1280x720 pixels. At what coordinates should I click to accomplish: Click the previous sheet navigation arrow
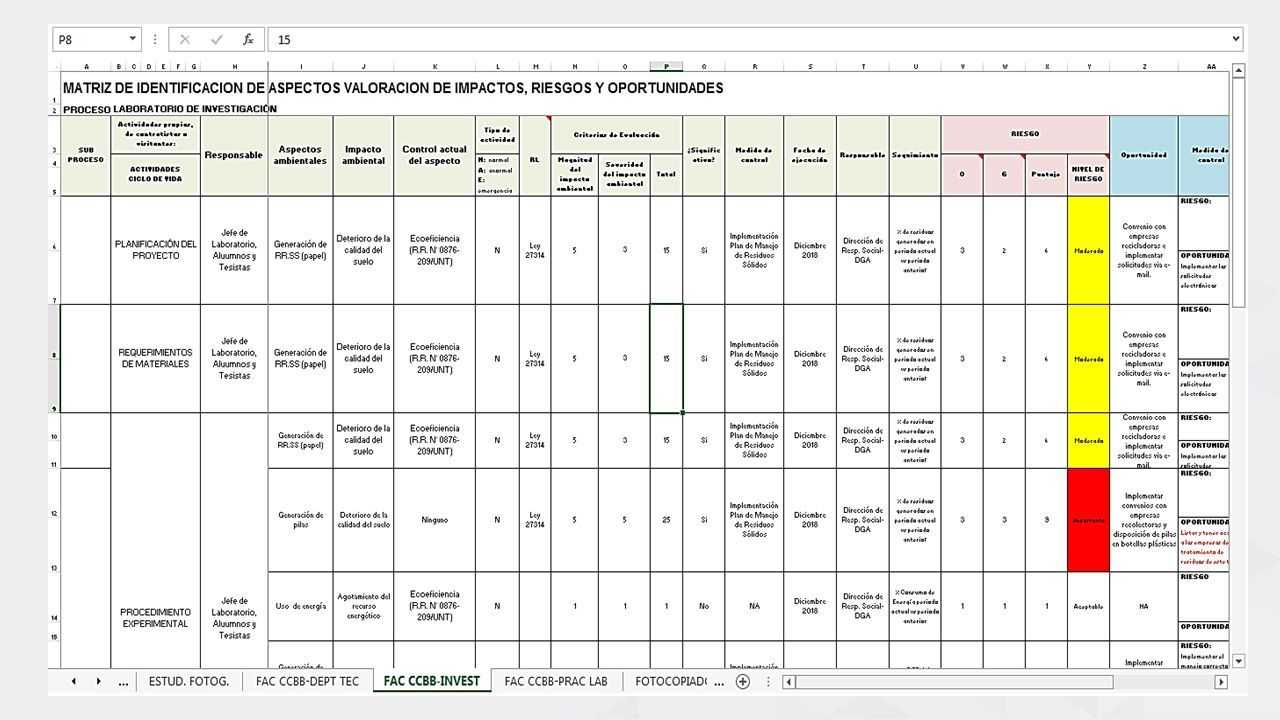[73, 682]
